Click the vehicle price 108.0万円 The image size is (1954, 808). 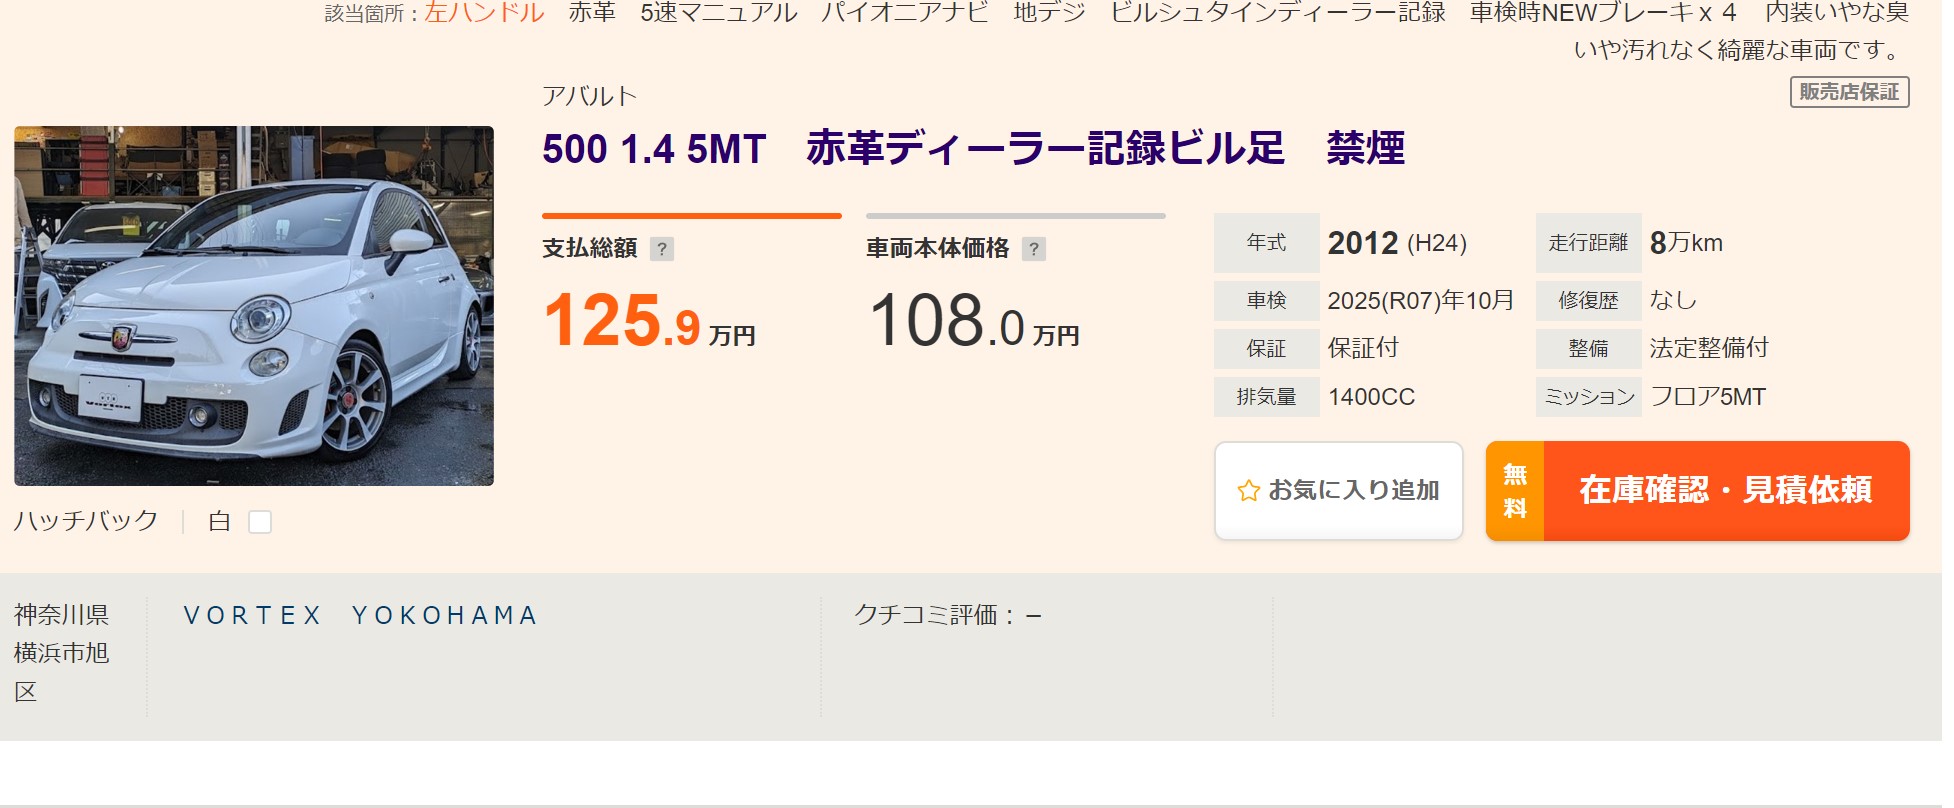point(973,322)
